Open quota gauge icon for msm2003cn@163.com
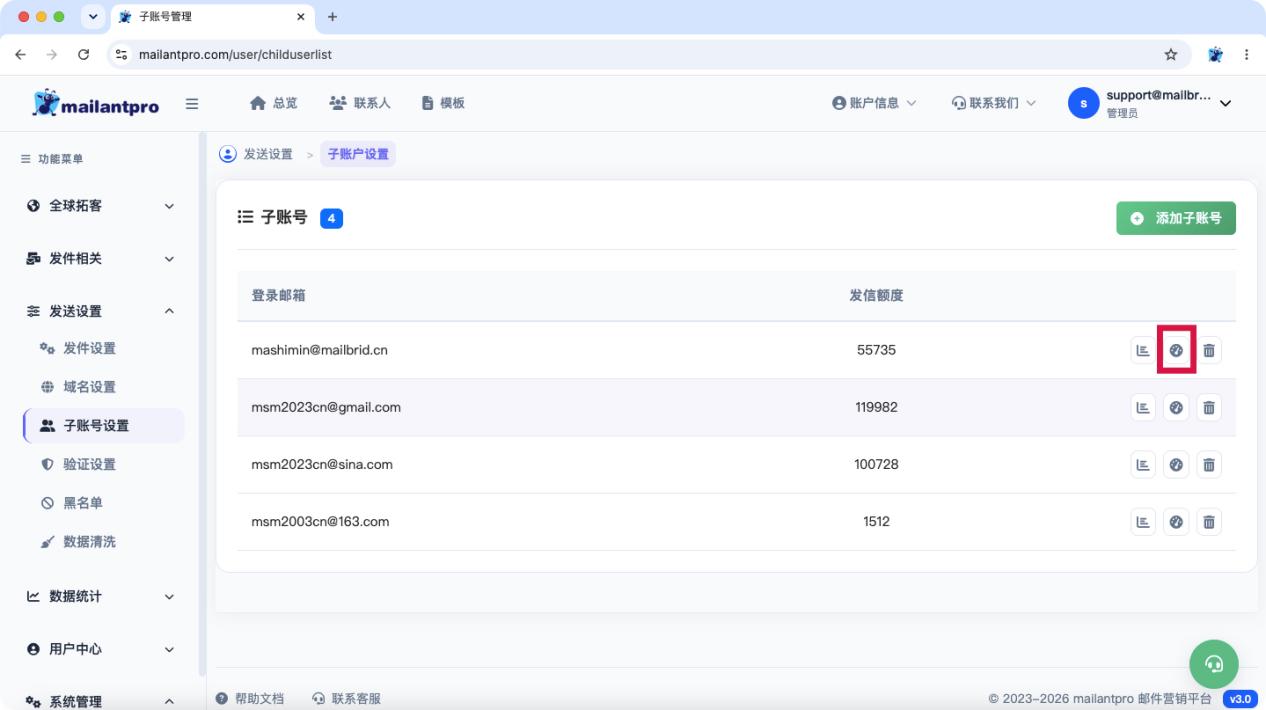 point(1176,521)
